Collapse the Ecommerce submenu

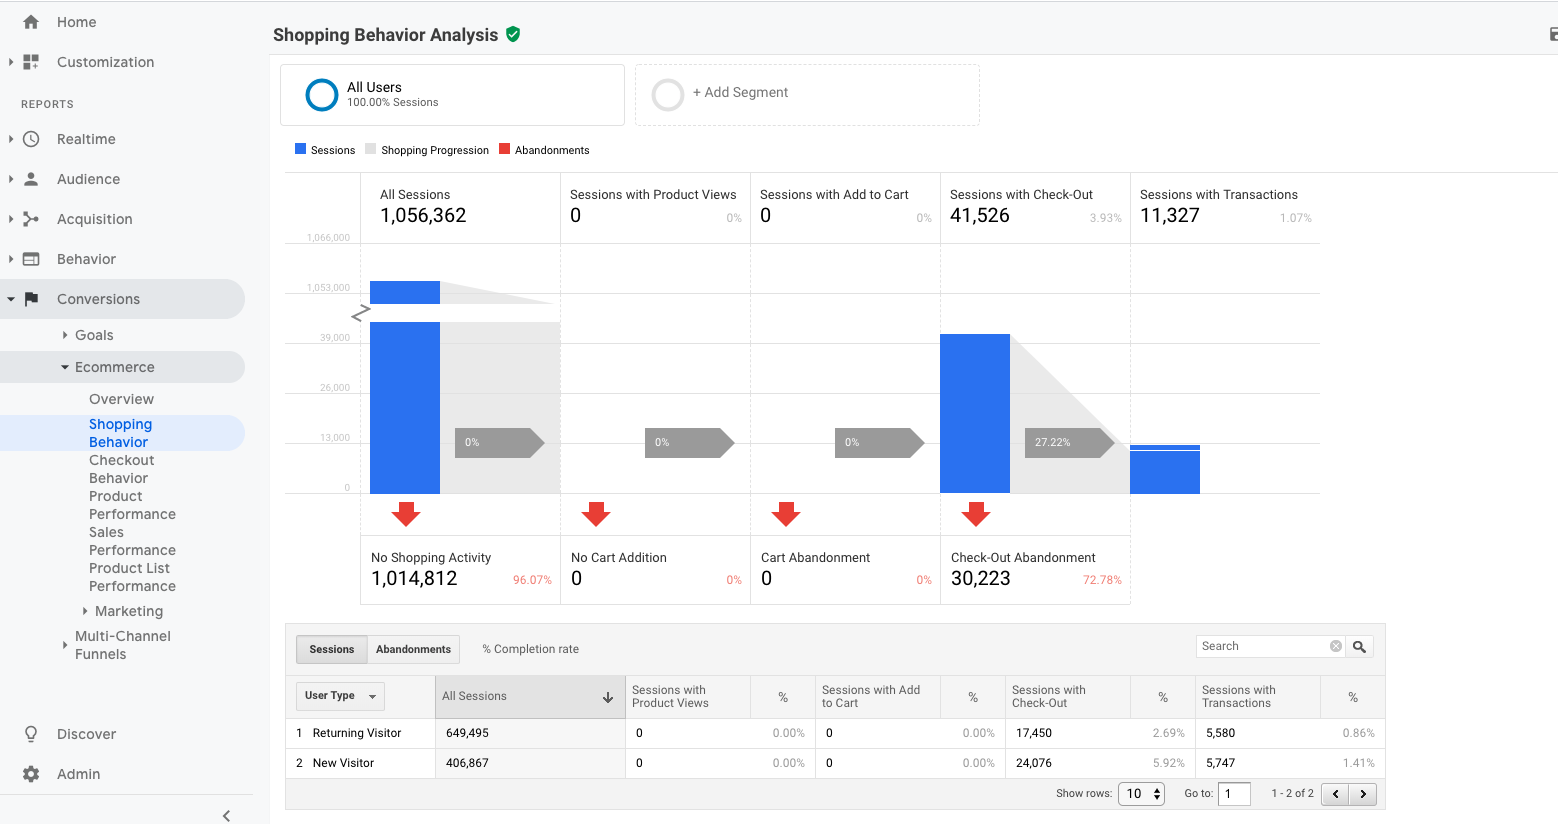click(65, 367)
